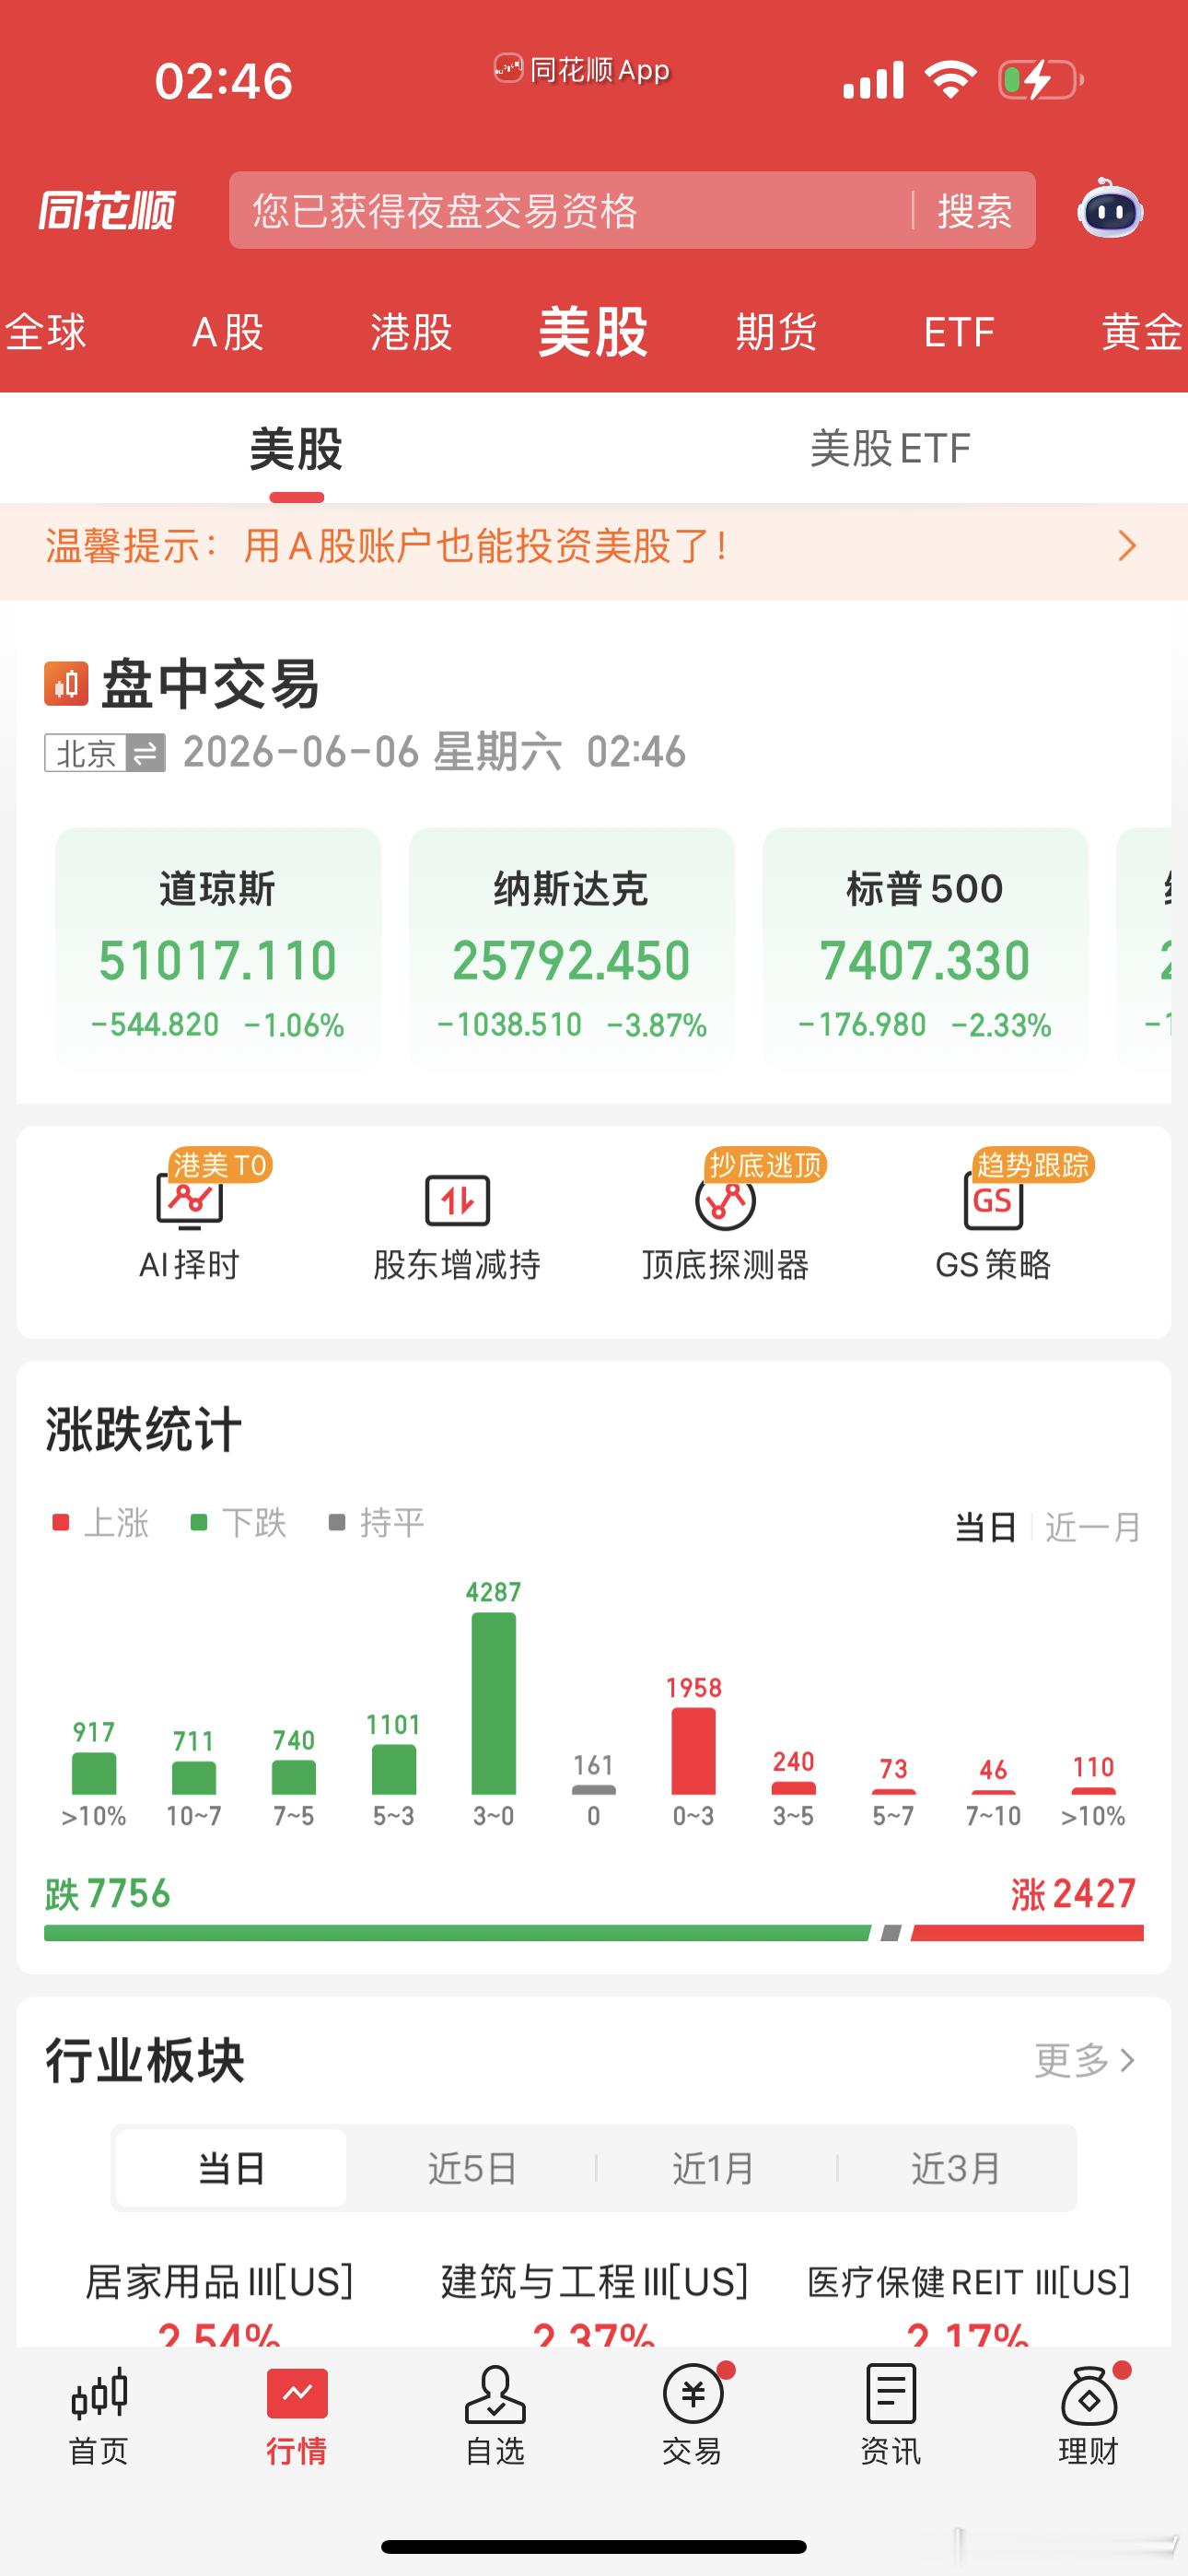Image resolution: width=1188 pixels, height=2576 pixels.
Task: Go to 首页 in bottom navigation
Action: [x=99, y=2416]
